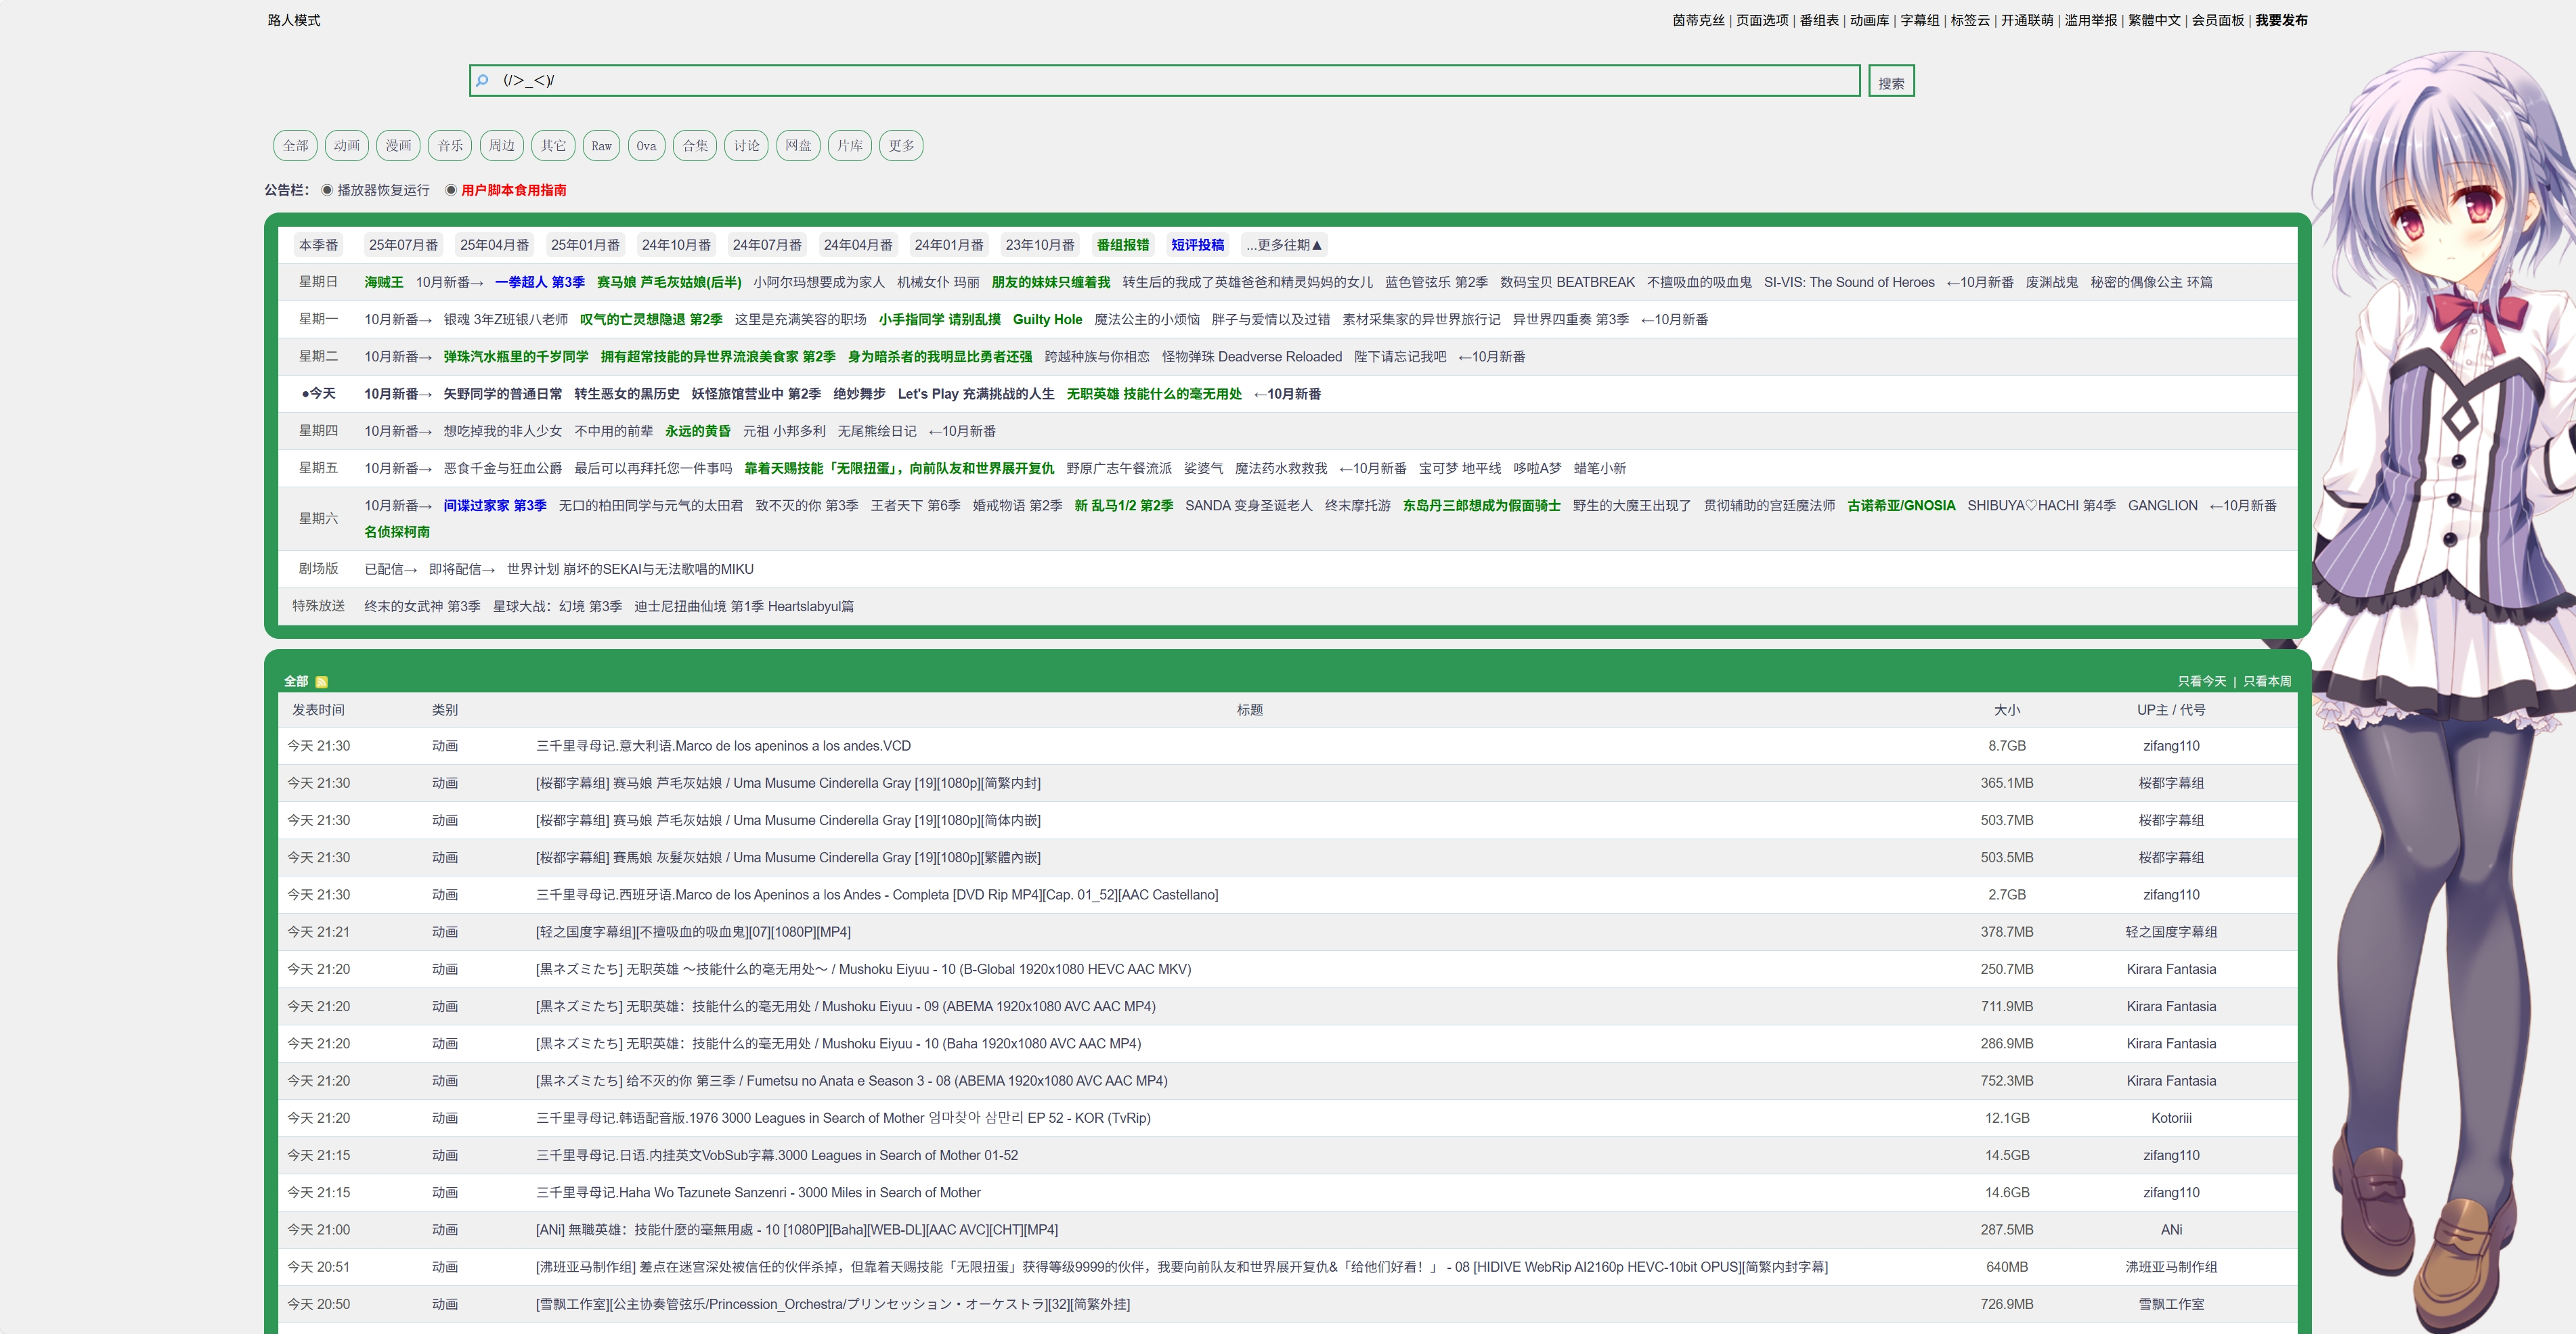Open 海贼王 in Sunday schedule row

[x=384, y=282]
